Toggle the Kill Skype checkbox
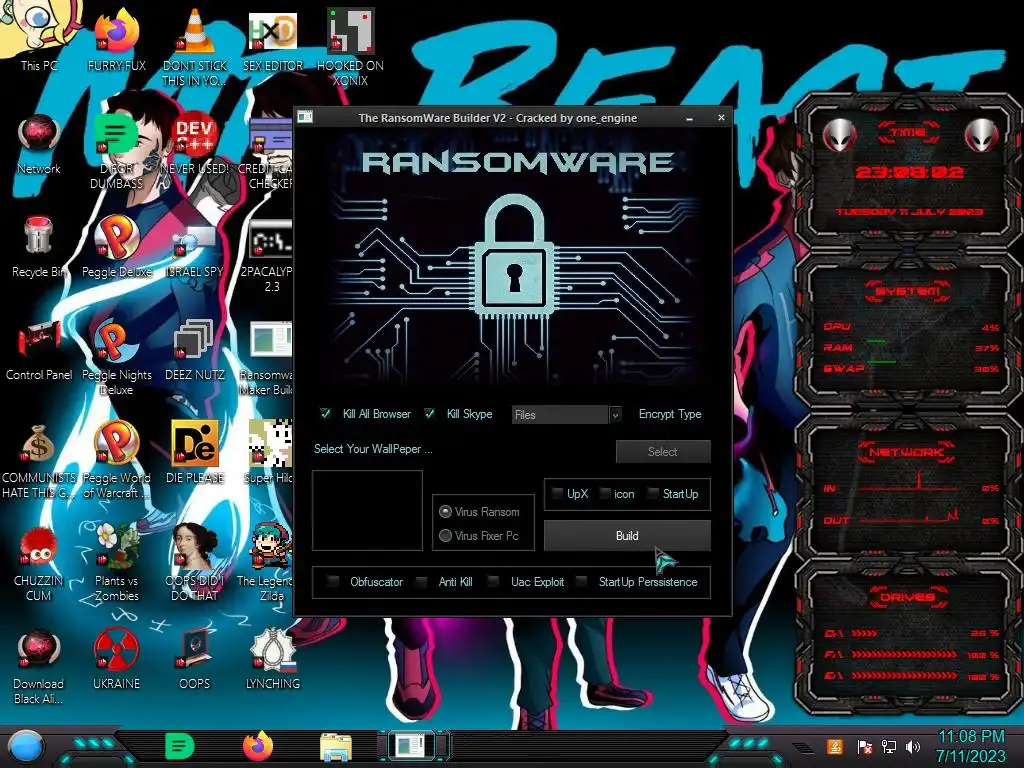 [x=429, y=413]
